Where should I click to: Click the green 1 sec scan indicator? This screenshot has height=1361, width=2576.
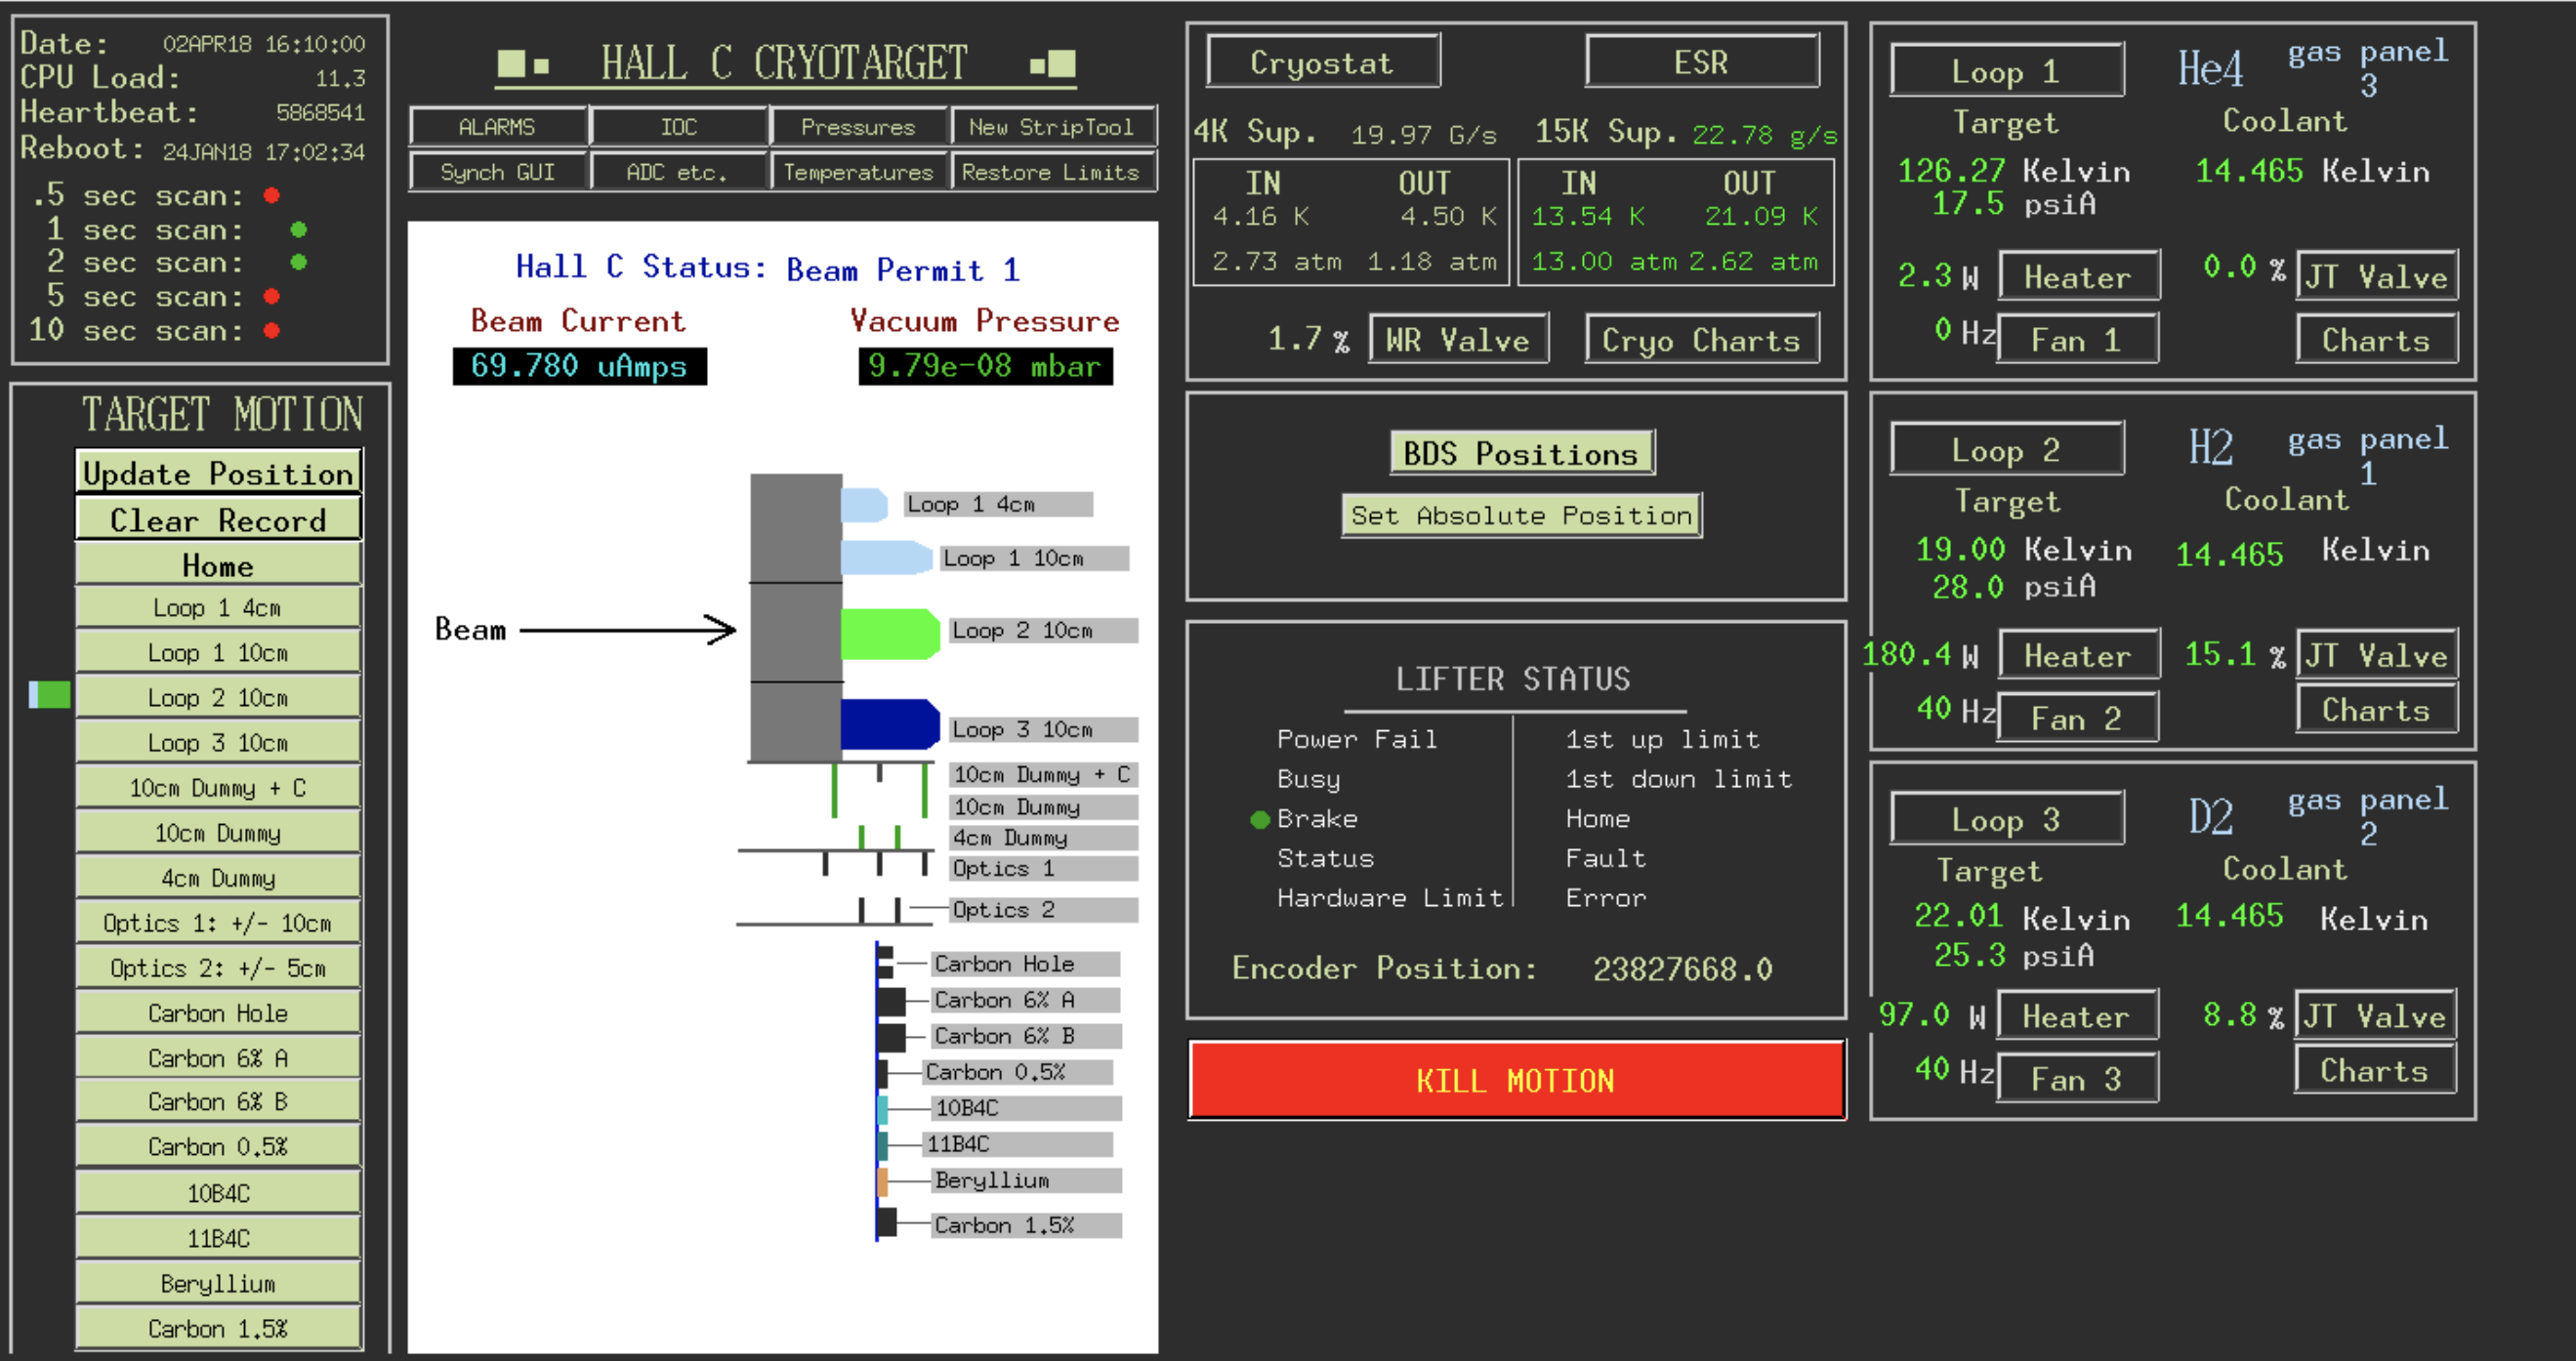(x=298, y=230)
